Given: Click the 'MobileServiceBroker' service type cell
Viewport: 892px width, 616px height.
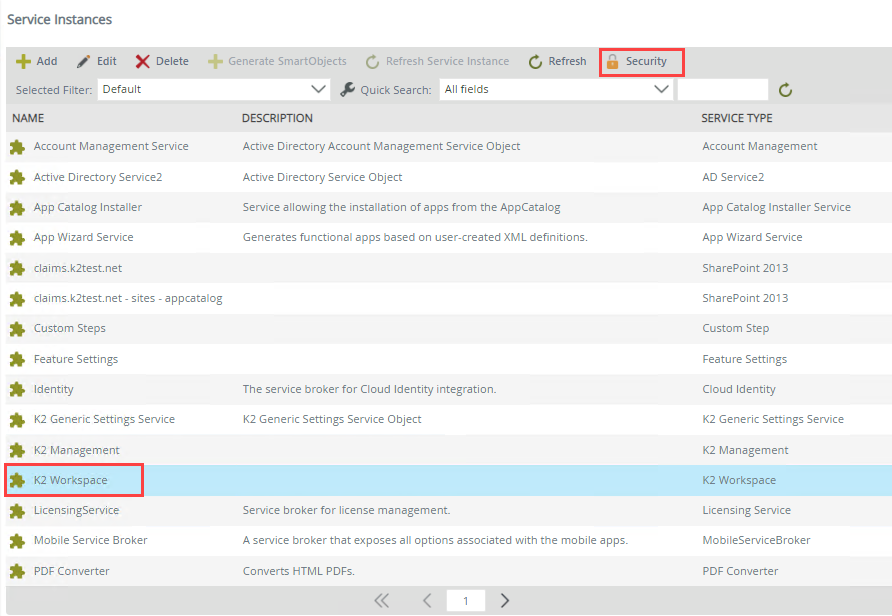Looking at the screenshot, I should point(757,540).
